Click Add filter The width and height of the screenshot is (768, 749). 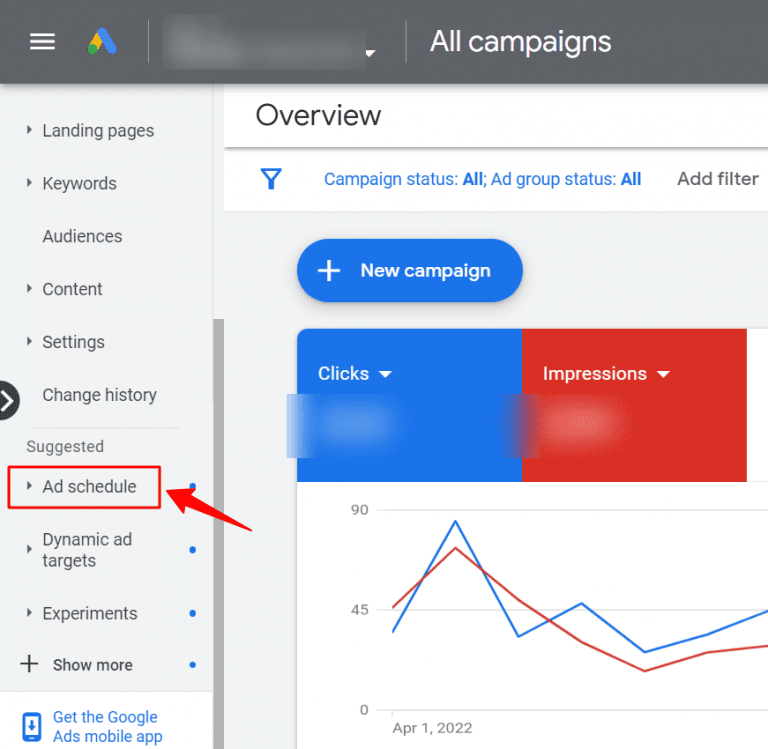[x=717, y=179]
